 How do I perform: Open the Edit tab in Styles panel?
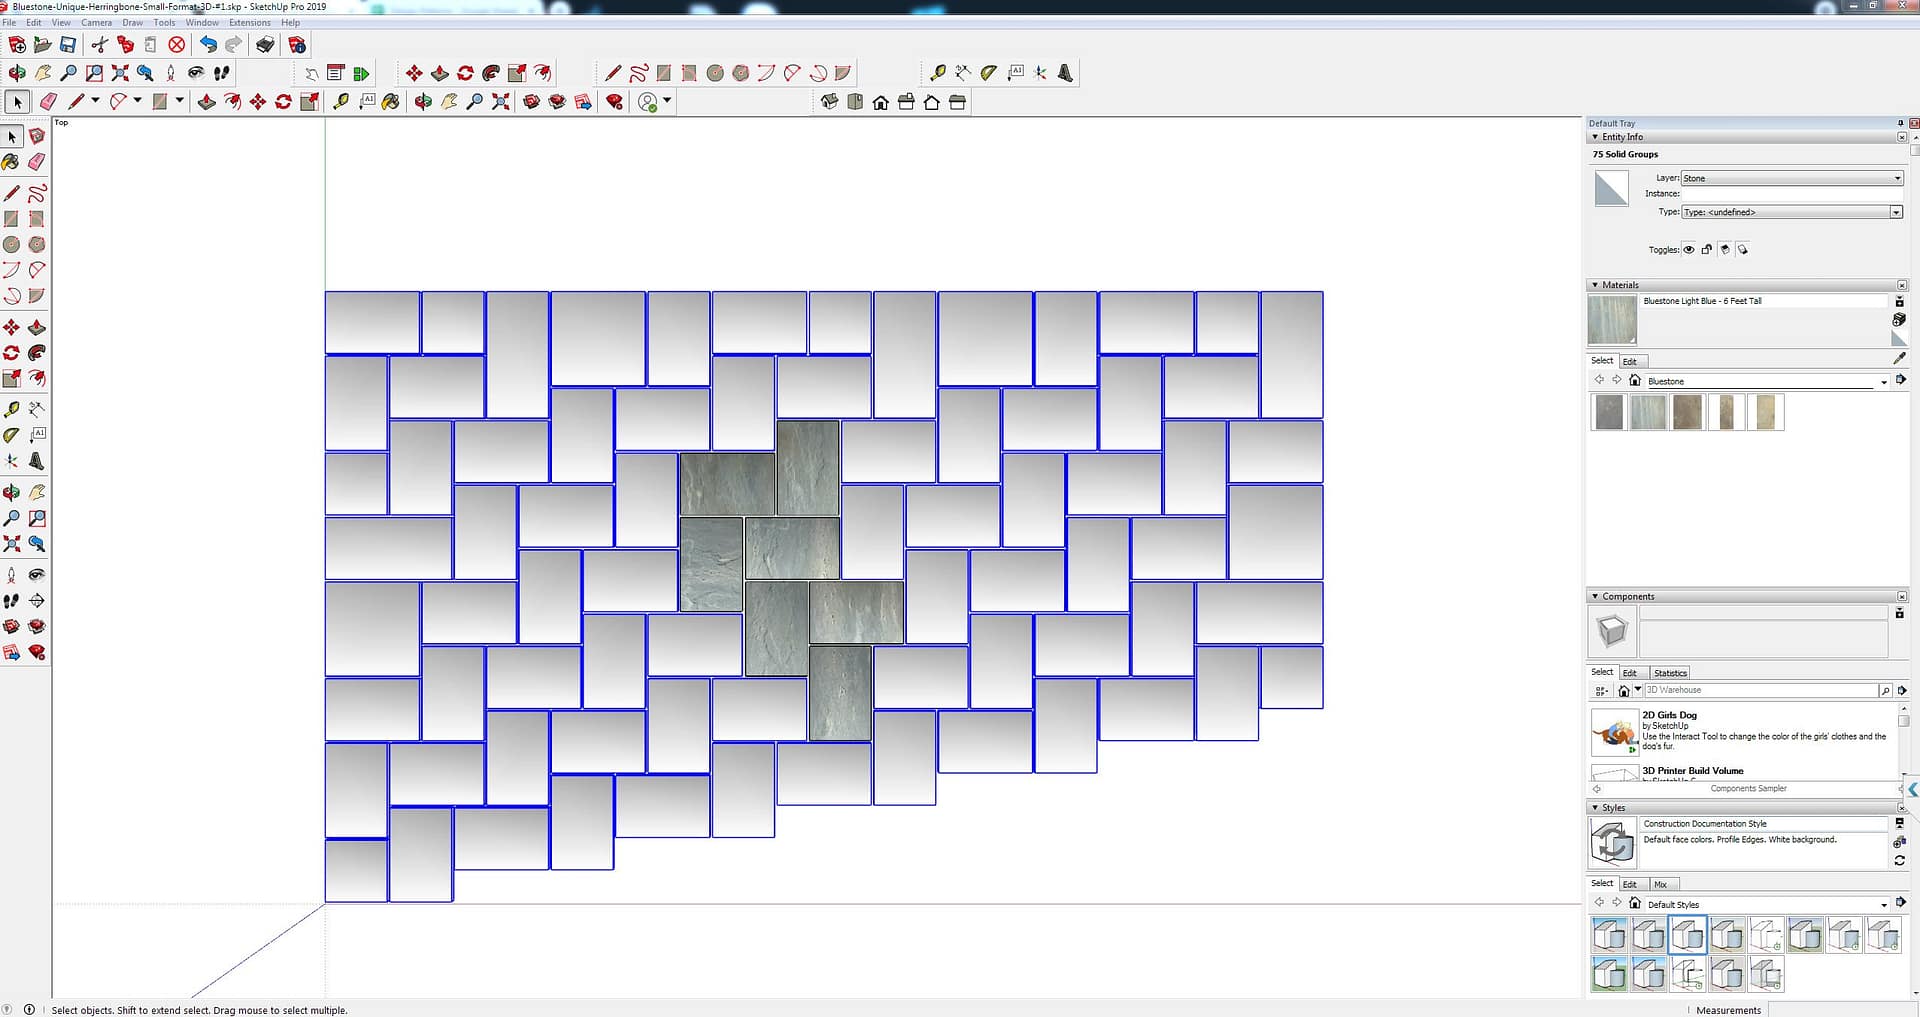1629,884
